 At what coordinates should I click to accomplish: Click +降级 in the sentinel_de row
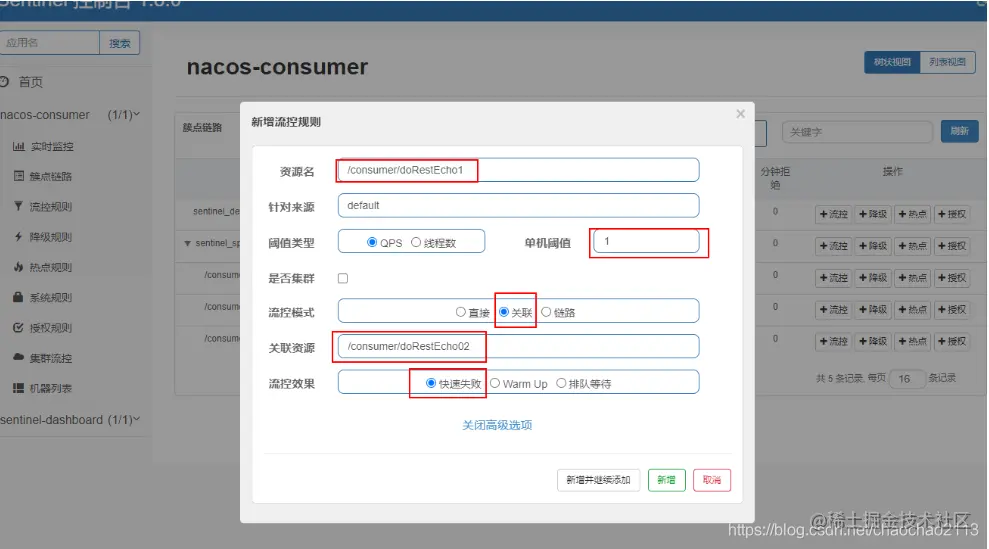tap(872, 215)
